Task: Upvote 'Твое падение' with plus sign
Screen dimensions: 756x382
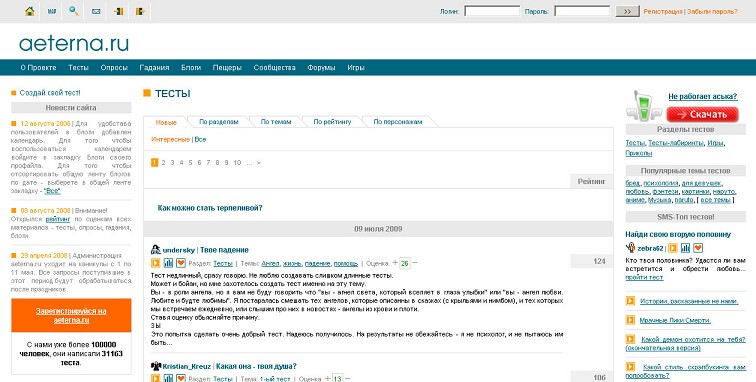Action: [x=395, y=263]
